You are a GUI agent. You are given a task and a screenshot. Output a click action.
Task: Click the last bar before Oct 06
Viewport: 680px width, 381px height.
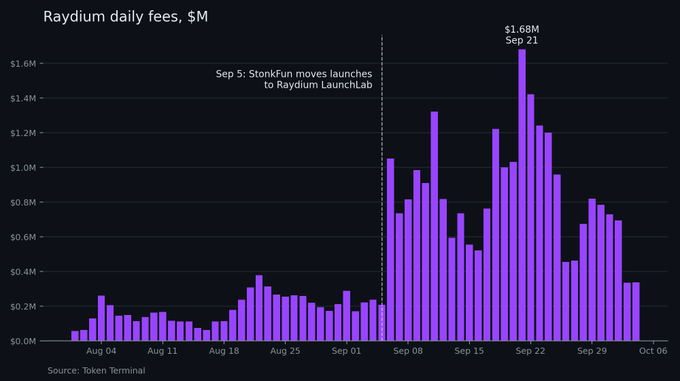pos(636,312)
